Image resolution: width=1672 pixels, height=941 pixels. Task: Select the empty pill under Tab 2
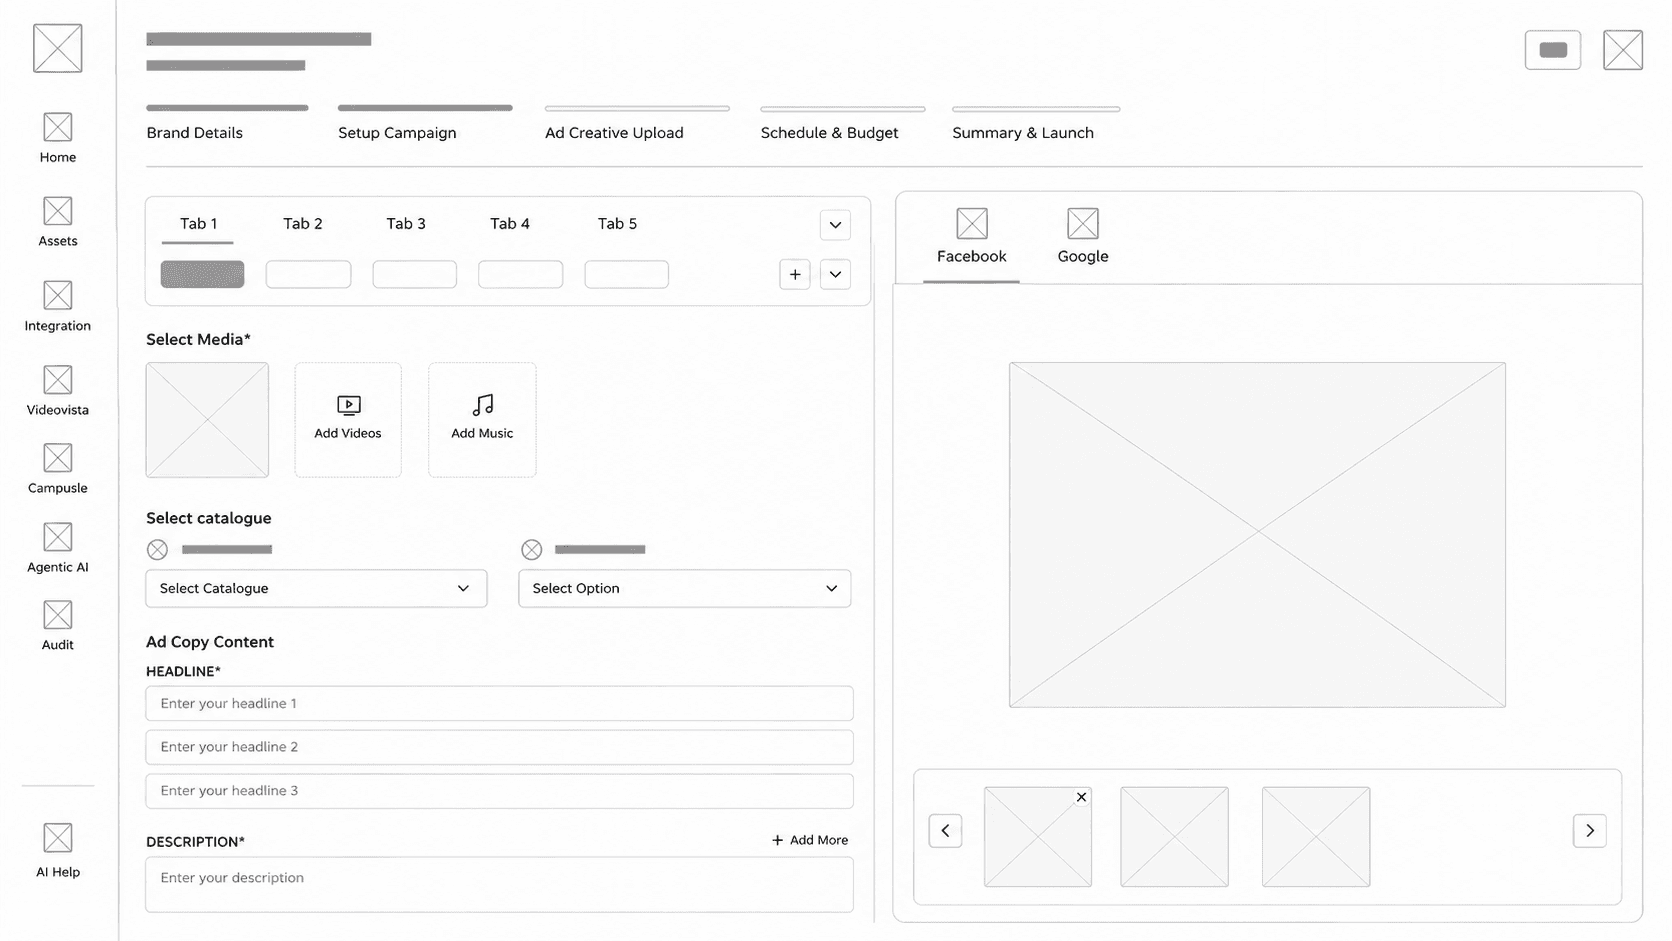tap(308, 274)
